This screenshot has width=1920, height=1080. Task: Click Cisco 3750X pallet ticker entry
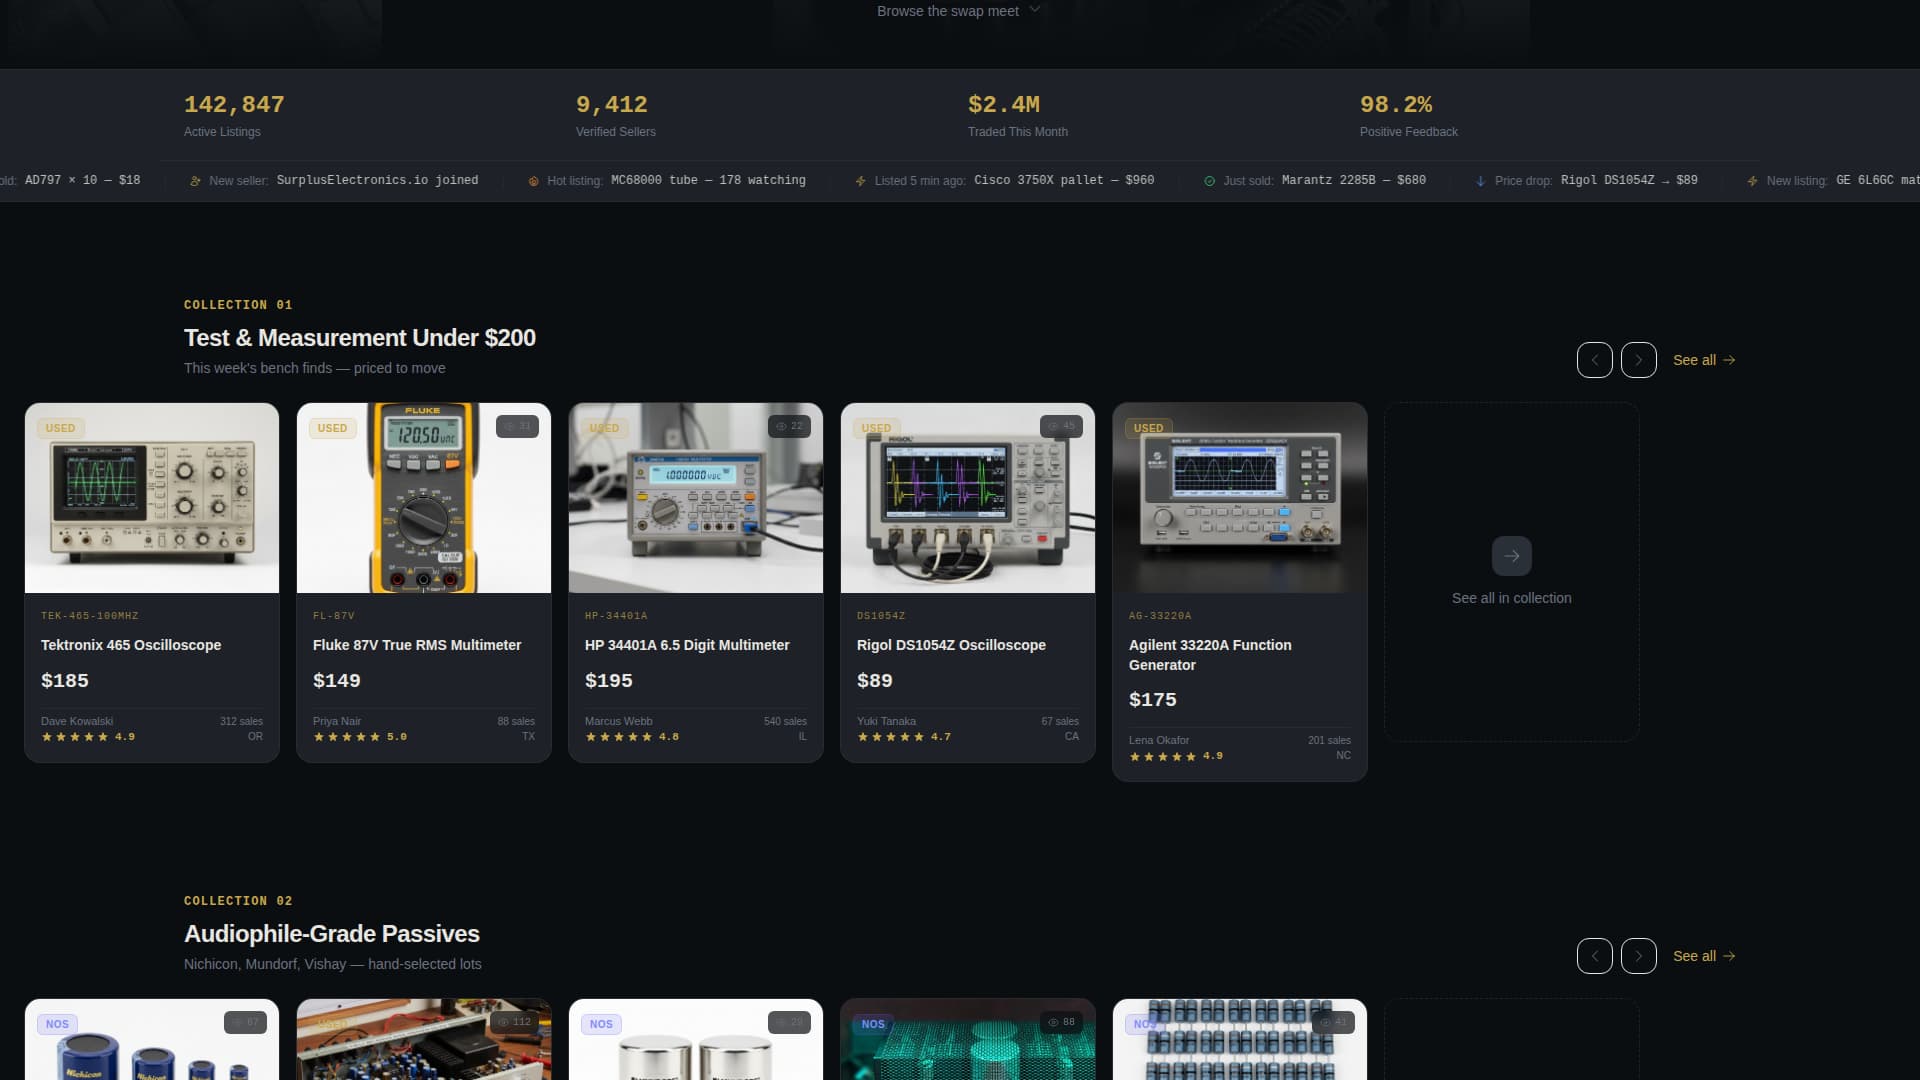click(x=1064, y=180)
